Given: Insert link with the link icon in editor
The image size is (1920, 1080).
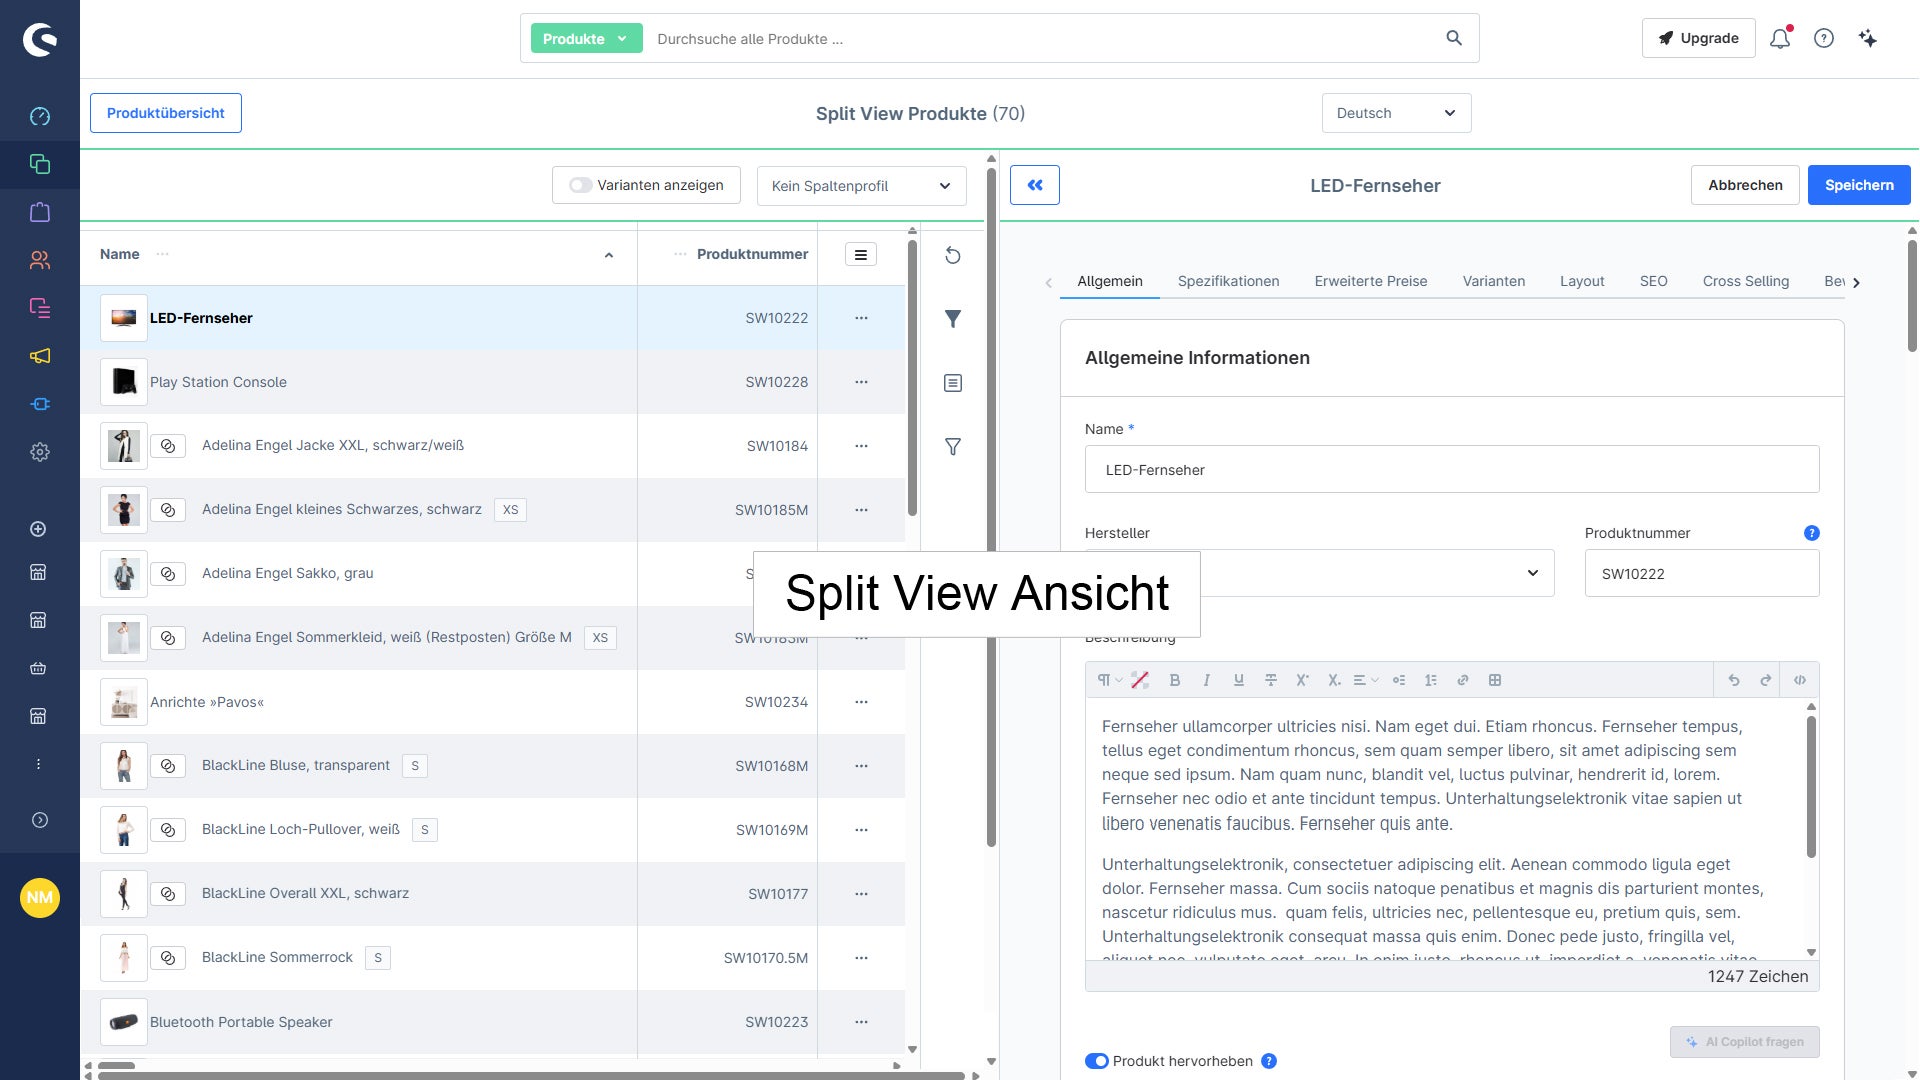Looking at the screenshot, I should pyautogui.click(x=1463, y=680).
